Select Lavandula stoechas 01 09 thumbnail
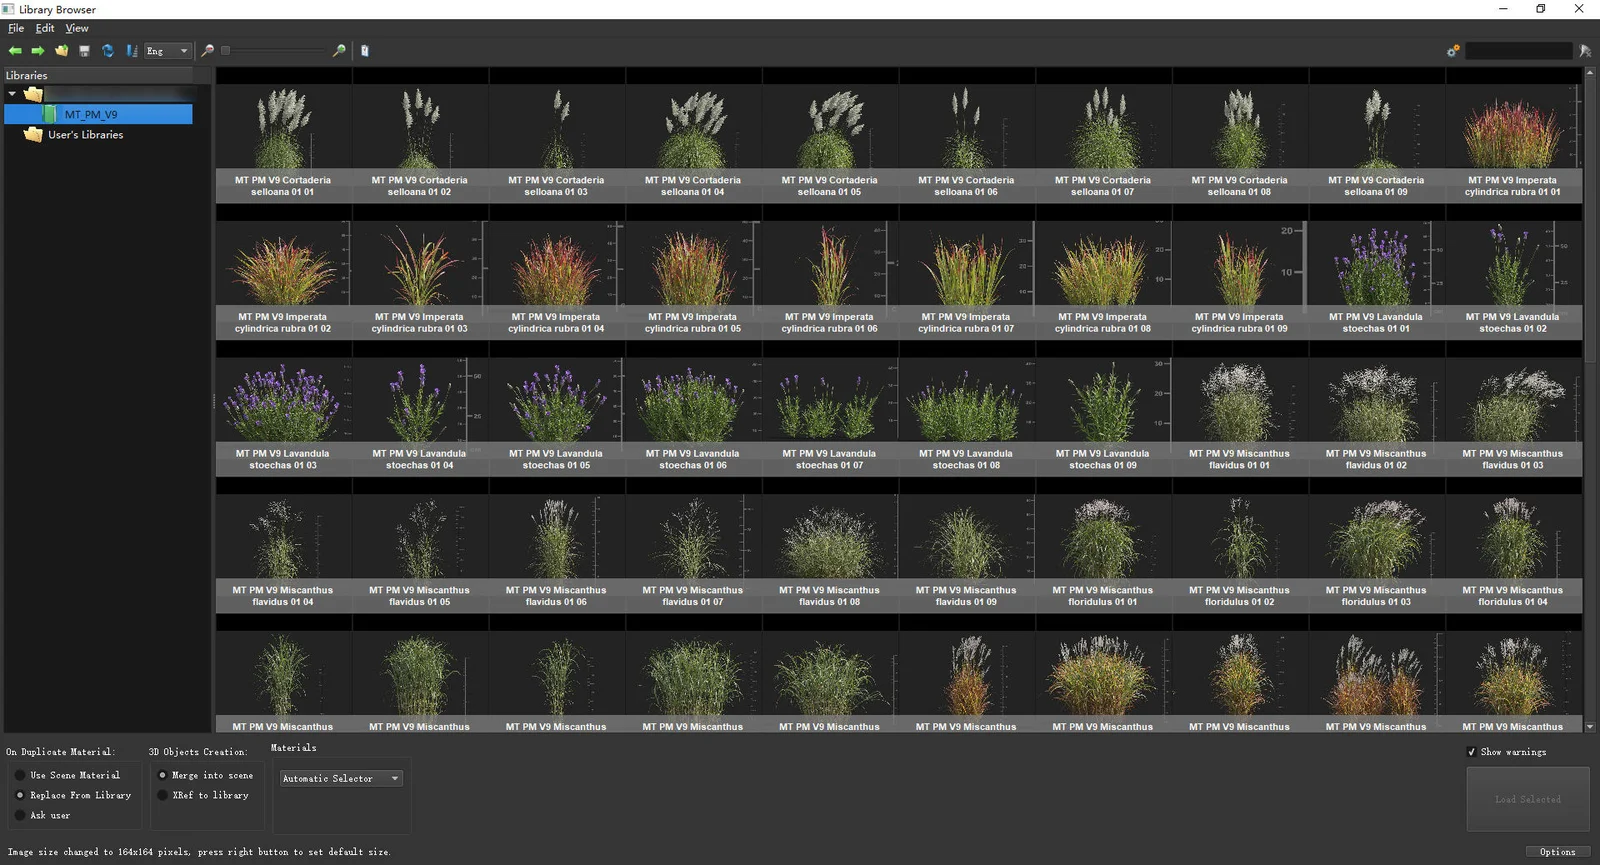 (1103, 409)
